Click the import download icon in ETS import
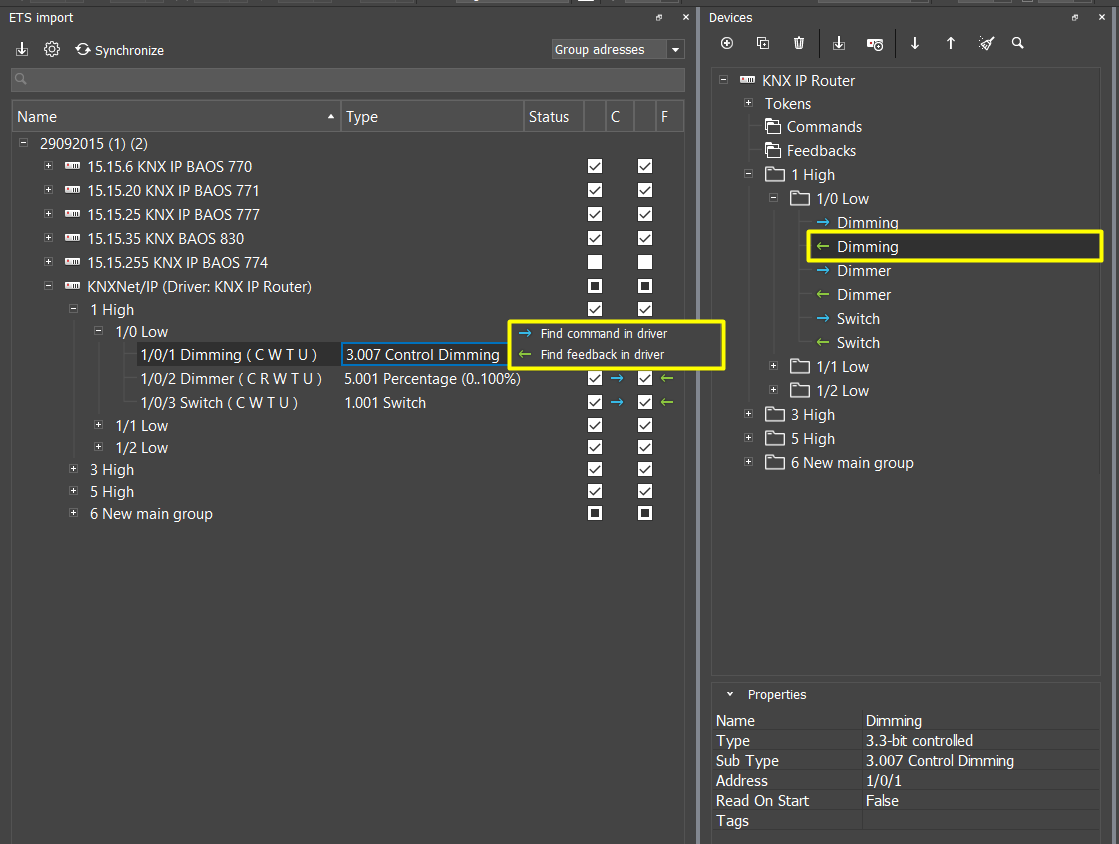The image size is (1119, 844). (x=22, y=49)
